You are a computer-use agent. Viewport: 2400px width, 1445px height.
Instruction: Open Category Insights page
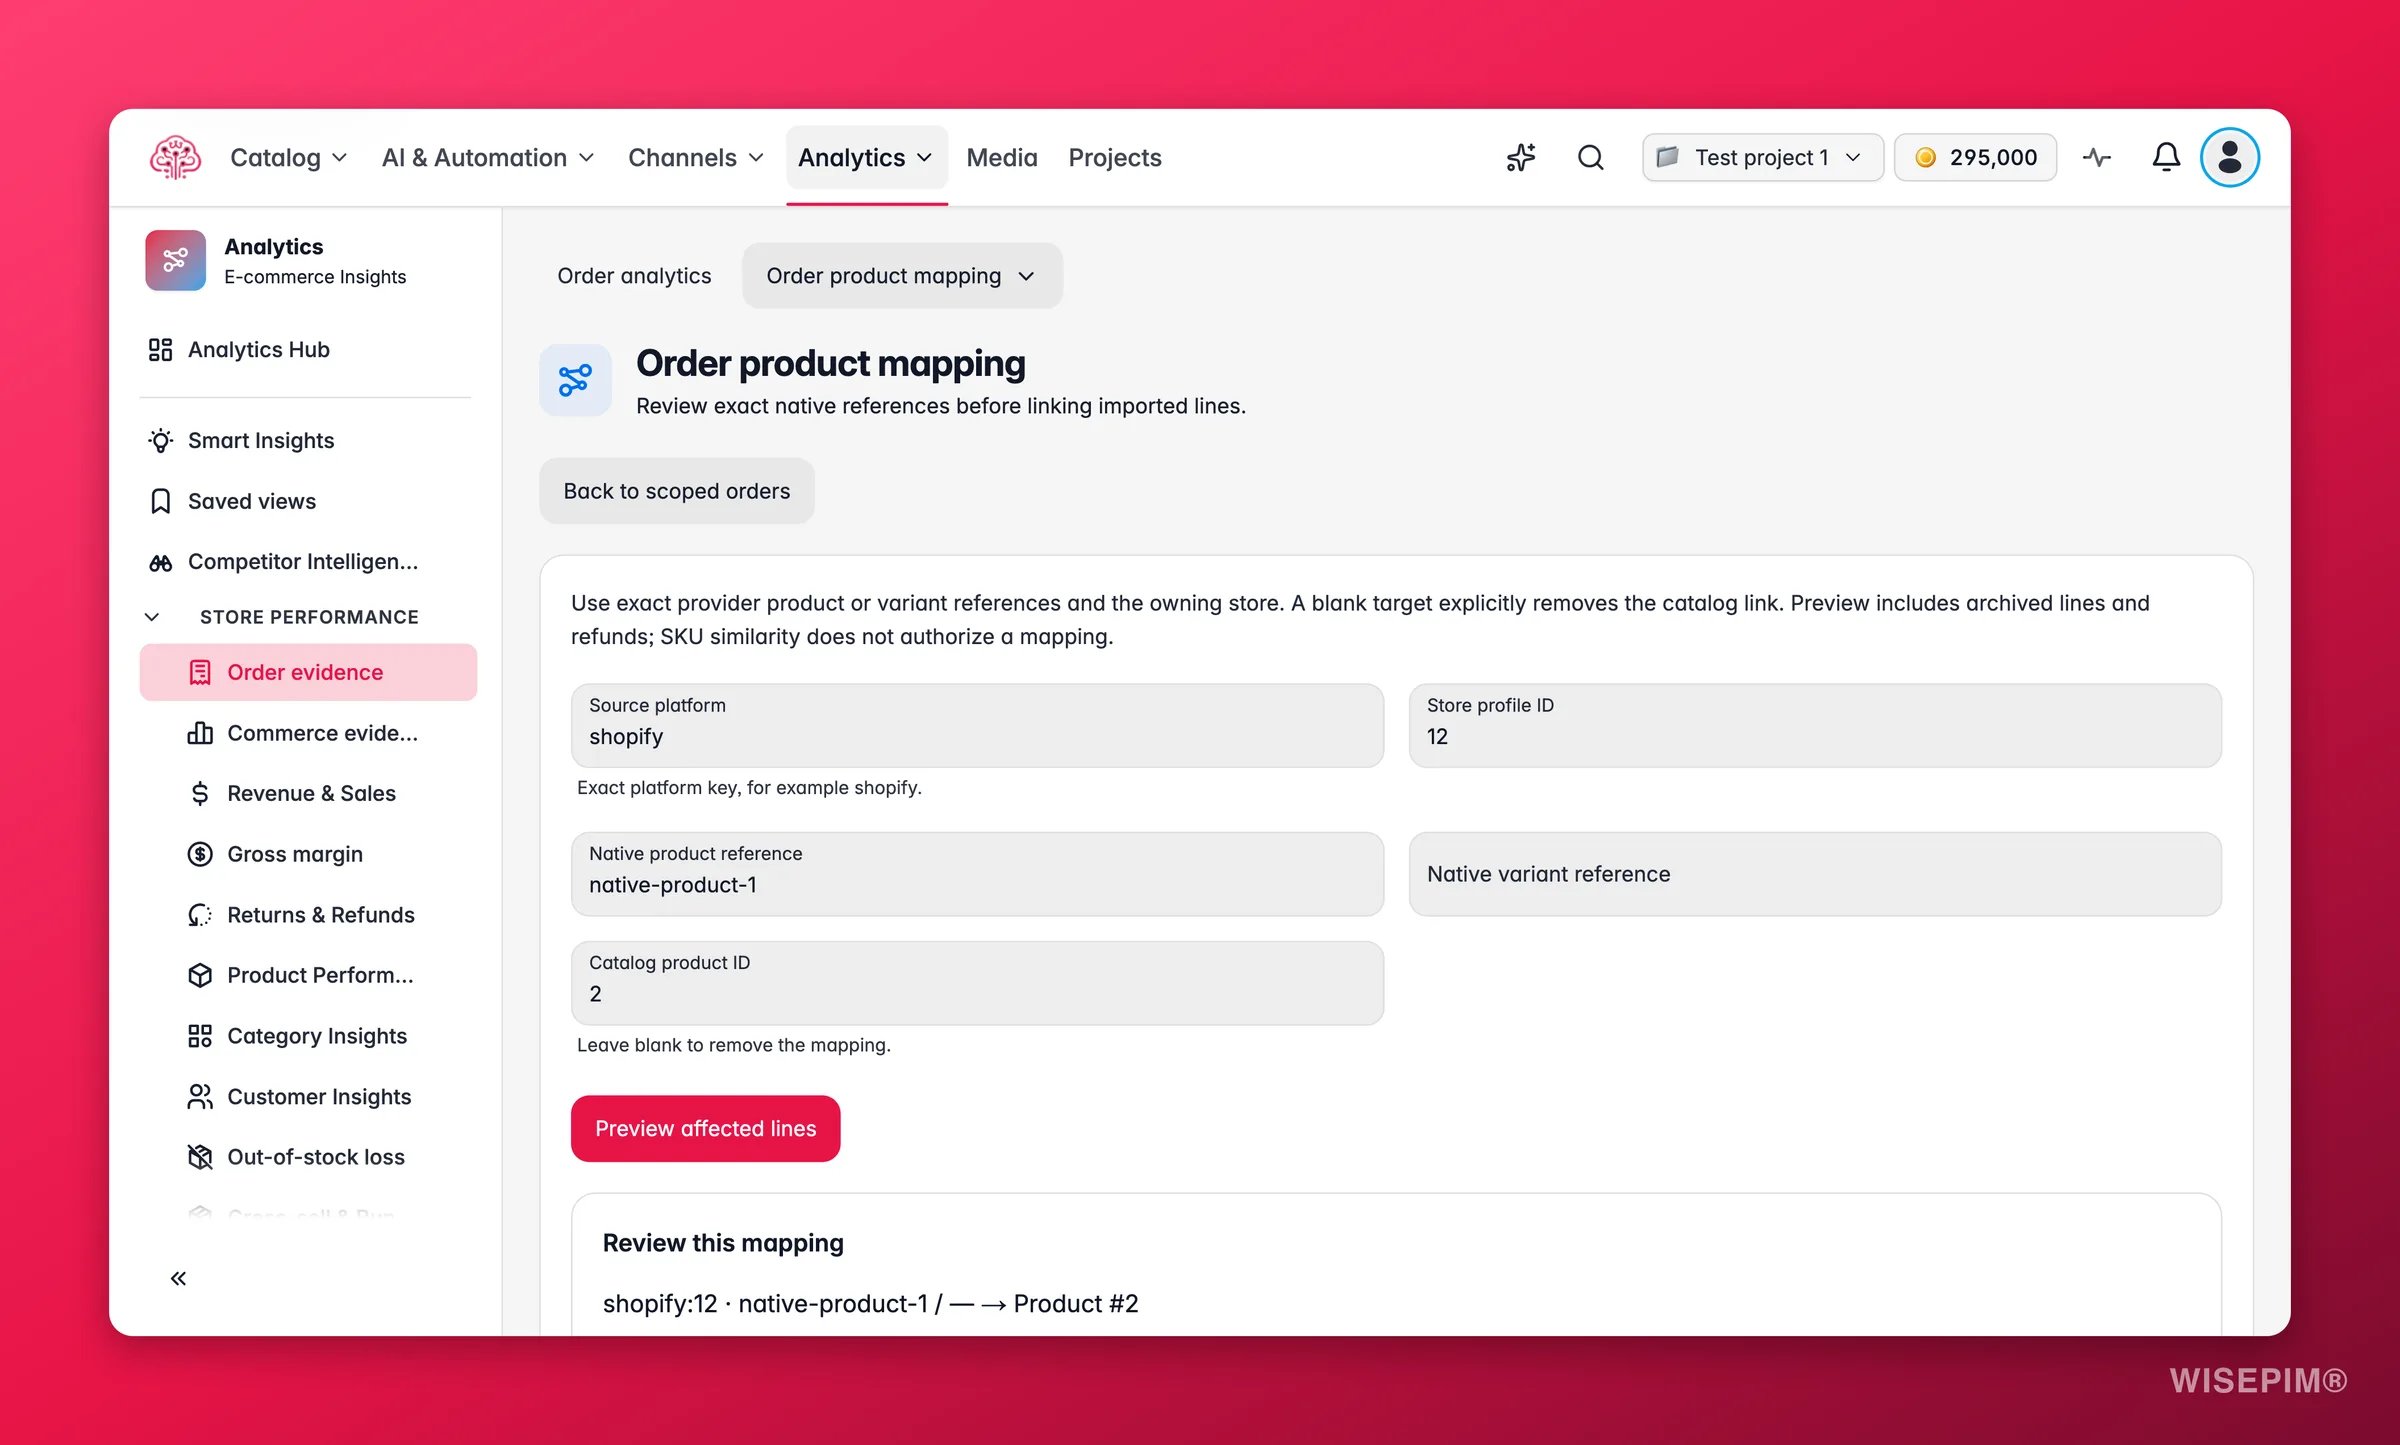(x=308, y=1036)
